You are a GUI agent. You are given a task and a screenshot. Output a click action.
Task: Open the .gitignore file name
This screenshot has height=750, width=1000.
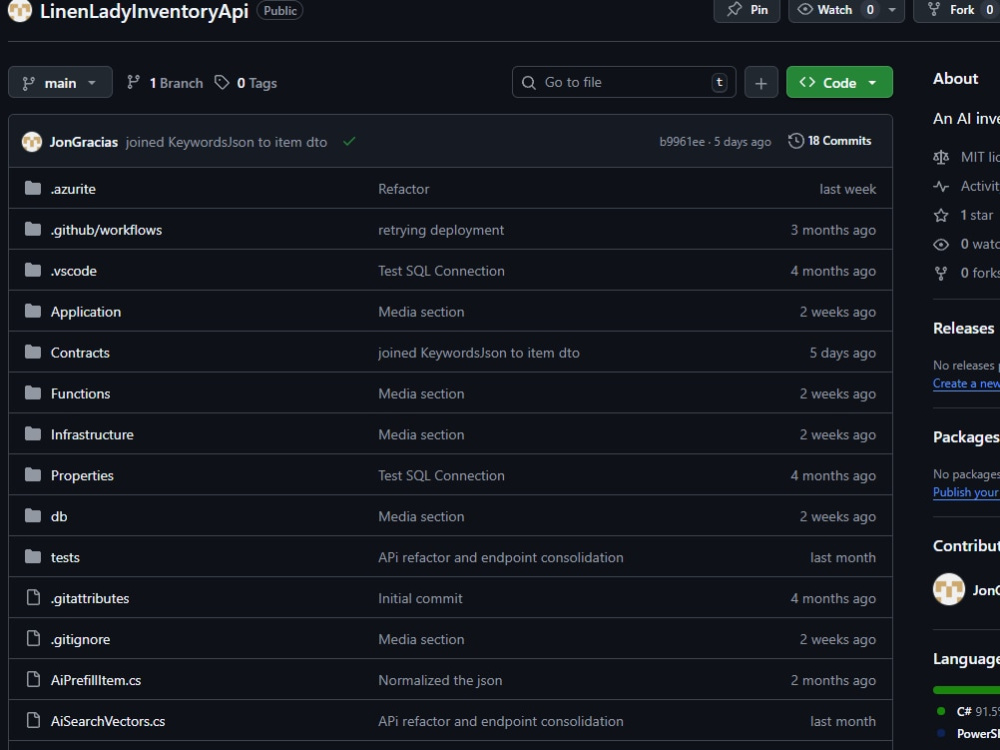pyautogui.click(x=80, y=639)
